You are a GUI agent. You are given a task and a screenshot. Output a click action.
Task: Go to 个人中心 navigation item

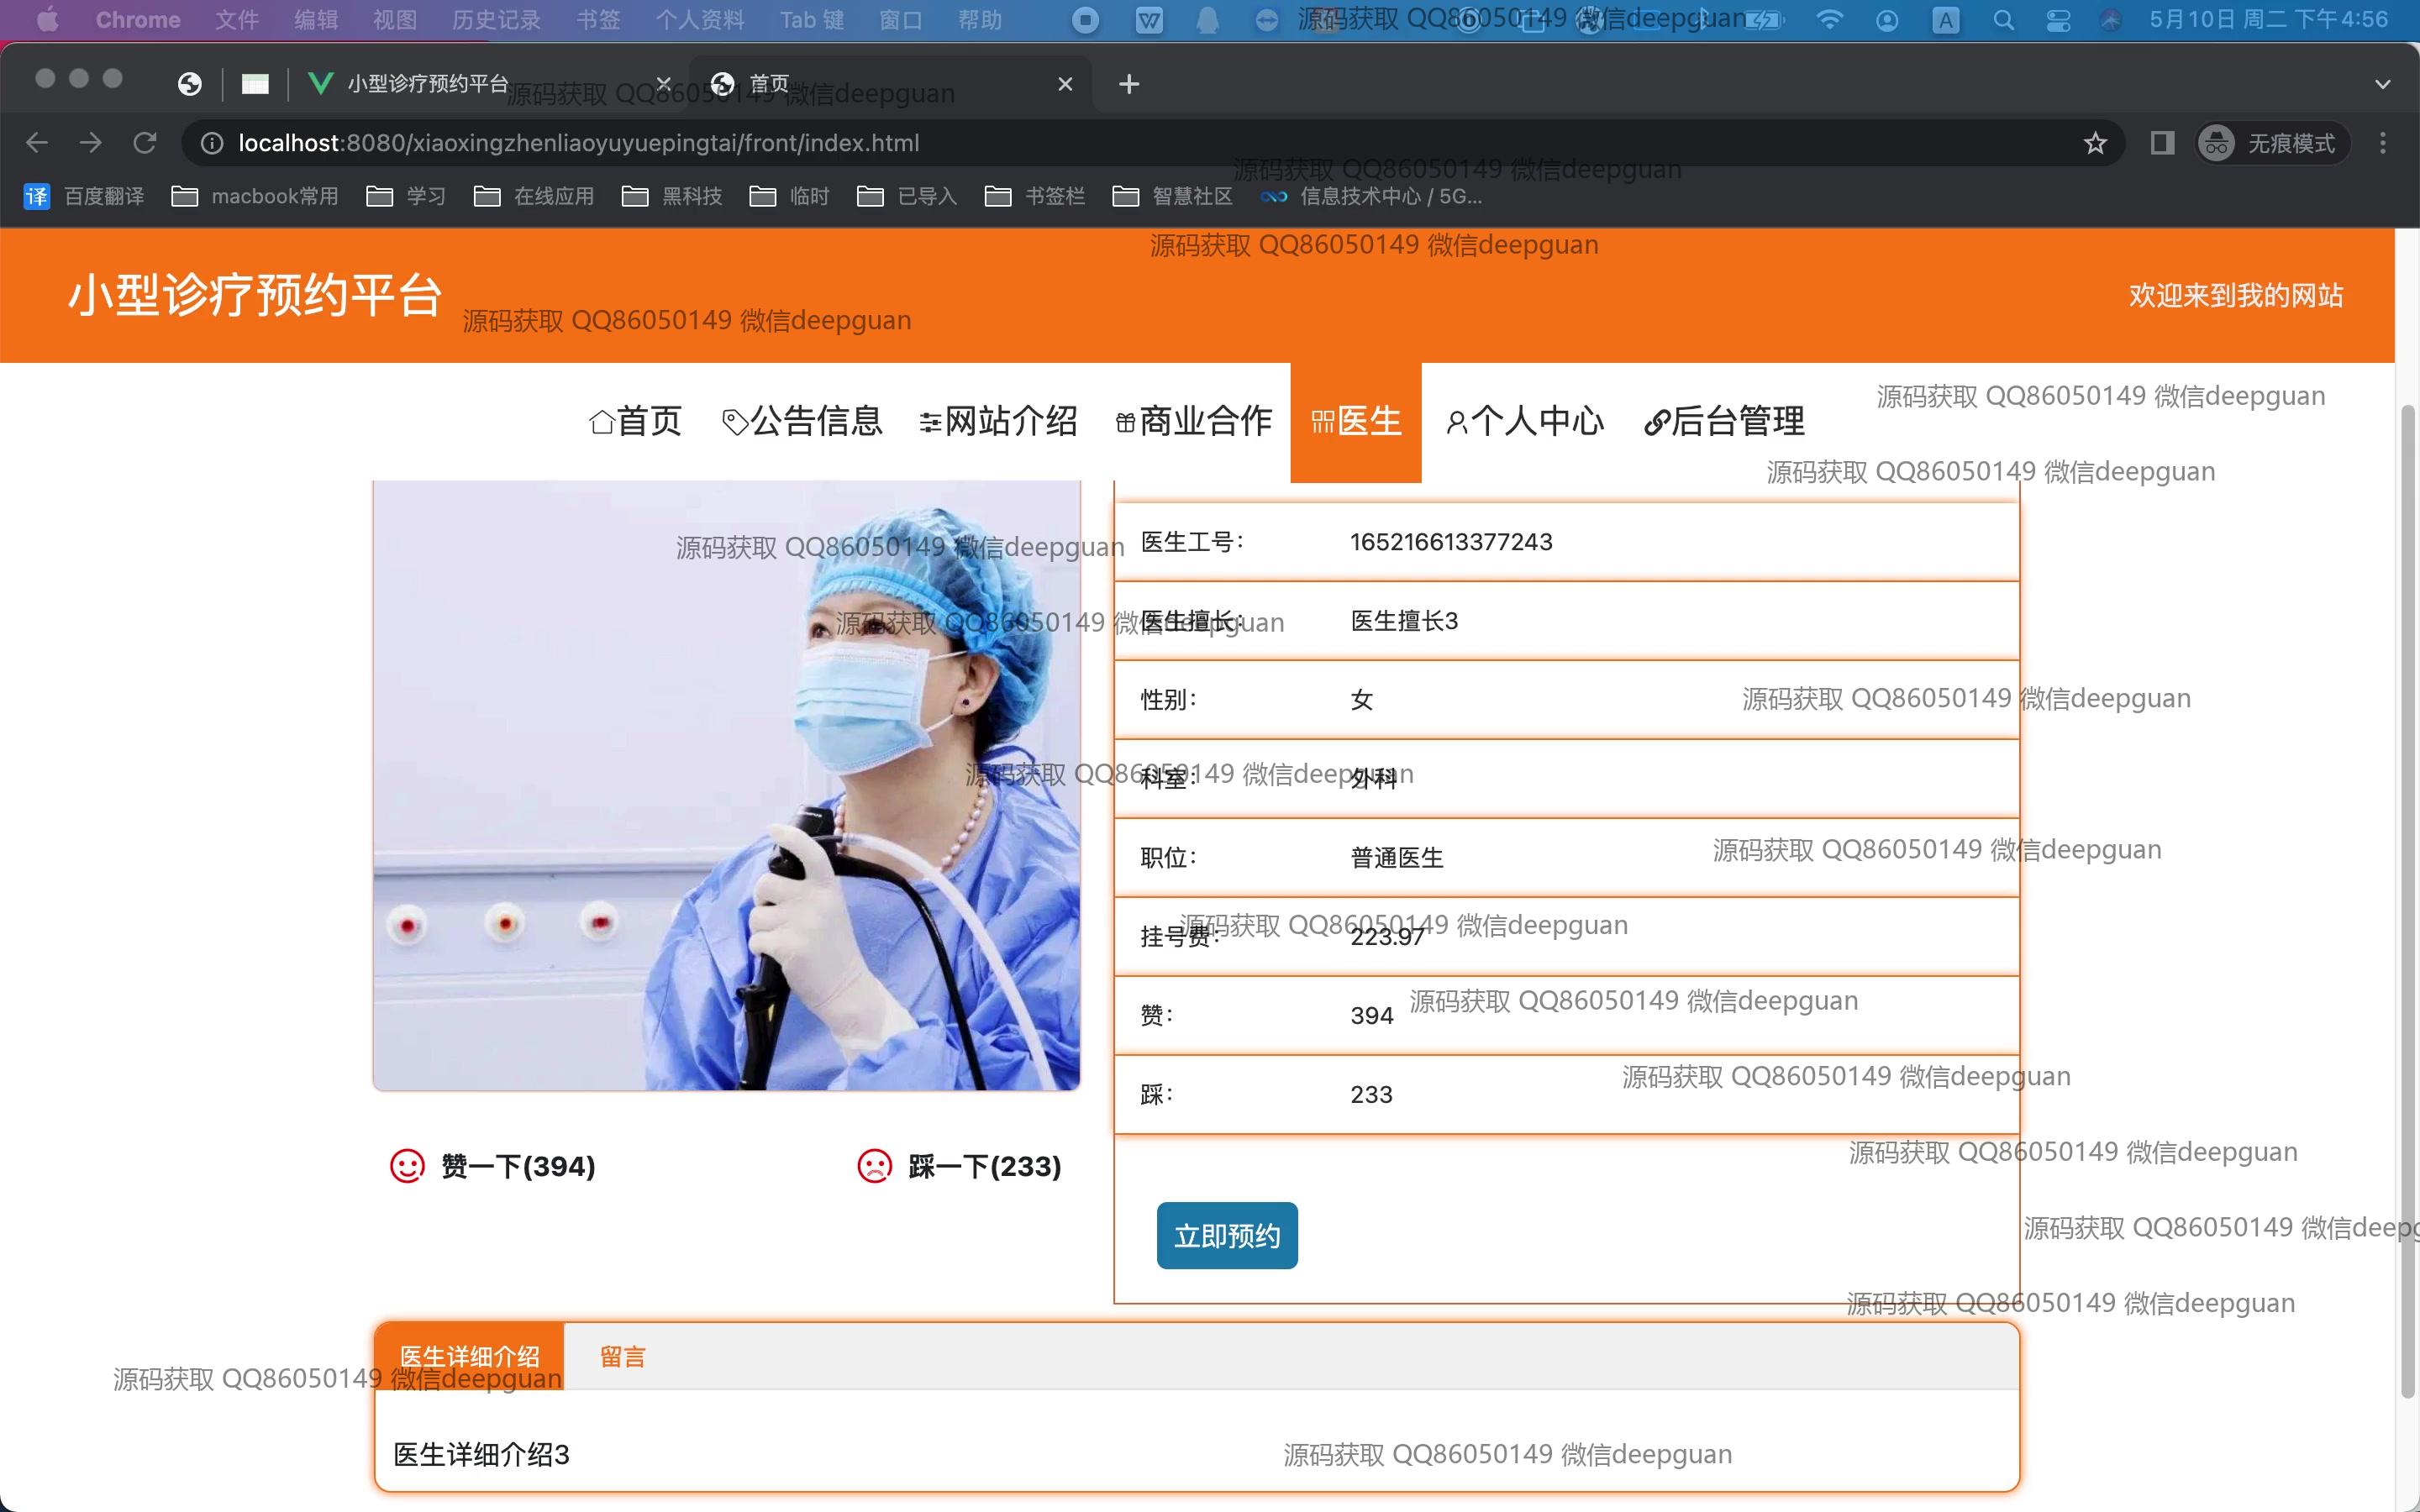pos(1525,421)
